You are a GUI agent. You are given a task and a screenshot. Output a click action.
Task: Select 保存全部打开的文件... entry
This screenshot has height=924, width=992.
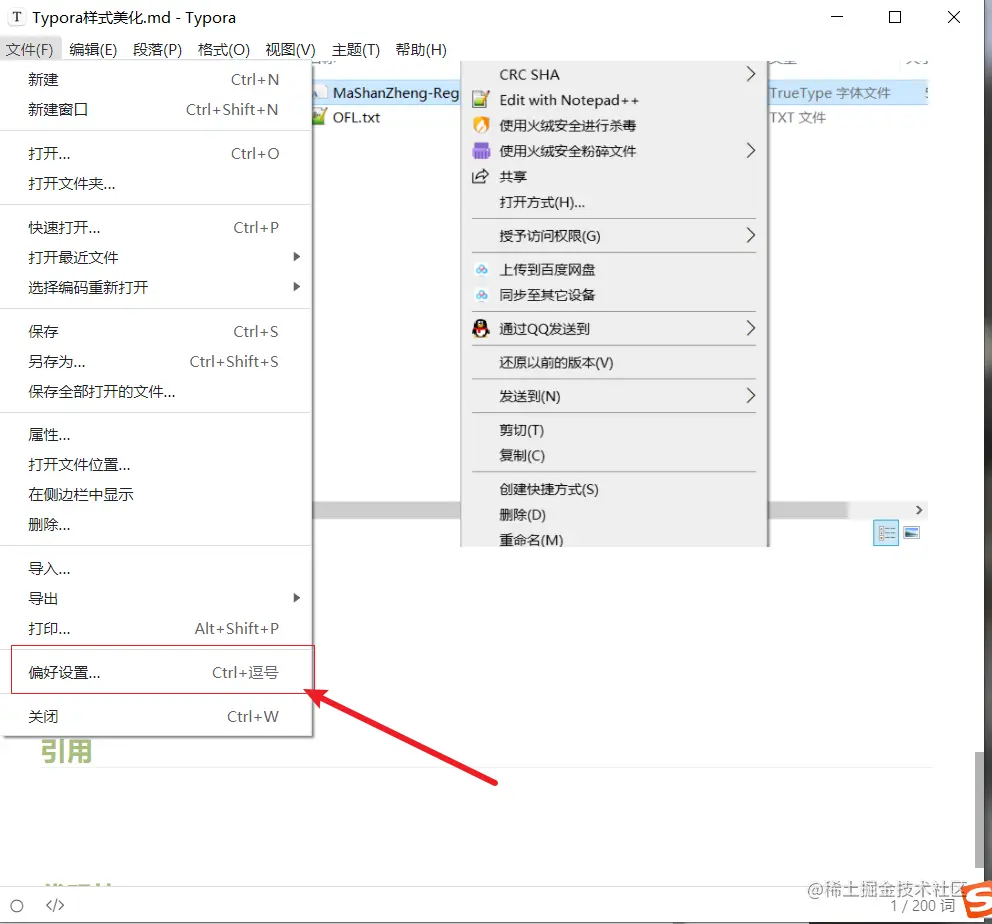pyautogui.click(x=156, y=391)
